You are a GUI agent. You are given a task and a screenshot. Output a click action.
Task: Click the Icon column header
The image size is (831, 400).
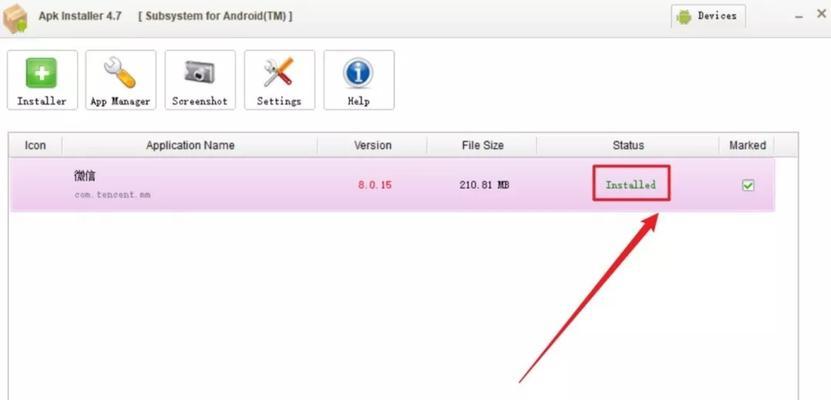(x=35, y=145)
